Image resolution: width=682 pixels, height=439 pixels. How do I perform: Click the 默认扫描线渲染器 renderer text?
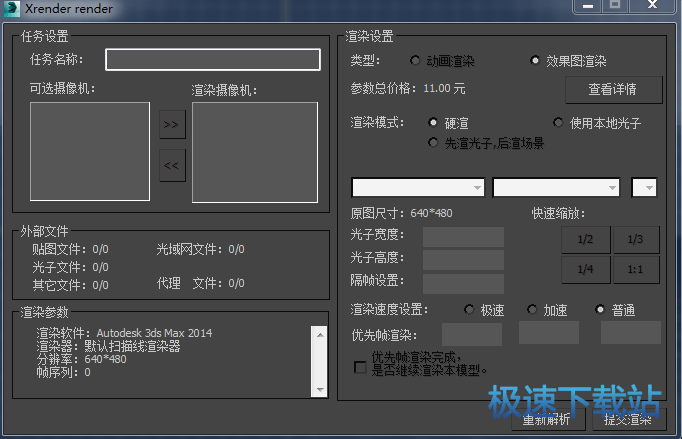pyautogui.click(x=132, y=346)
